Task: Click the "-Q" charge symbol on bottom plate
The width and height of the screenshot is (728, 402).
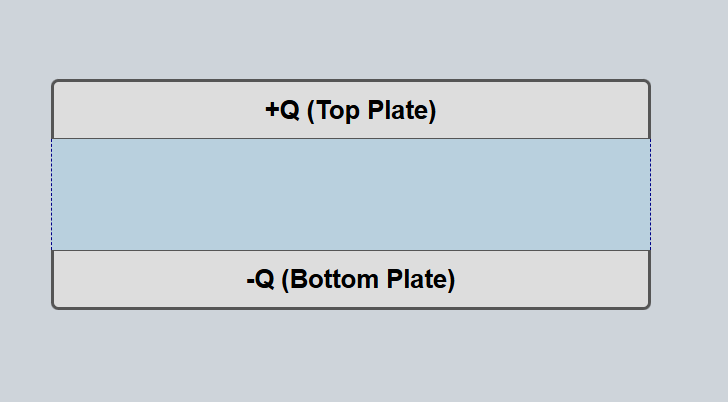Action: (x=260, y=280)
